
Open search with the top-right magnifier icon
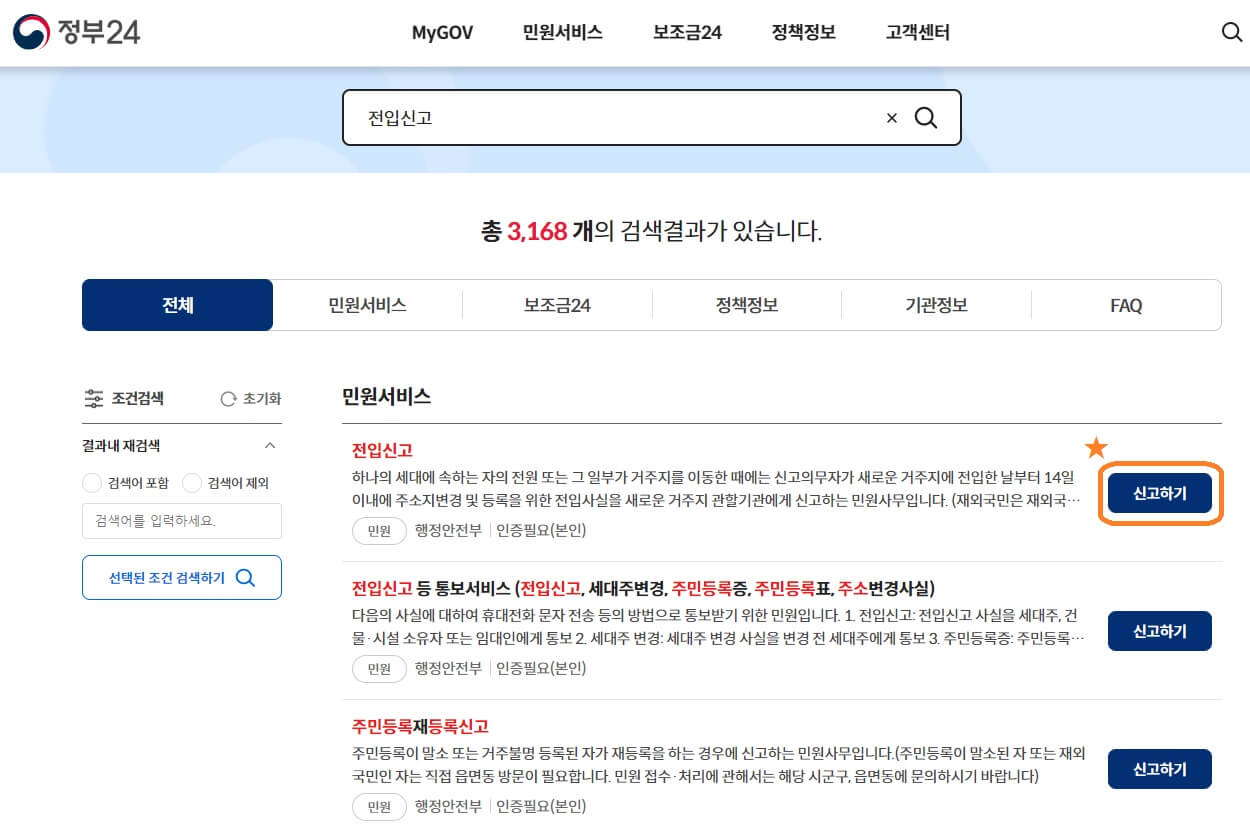pos(1231,32)
